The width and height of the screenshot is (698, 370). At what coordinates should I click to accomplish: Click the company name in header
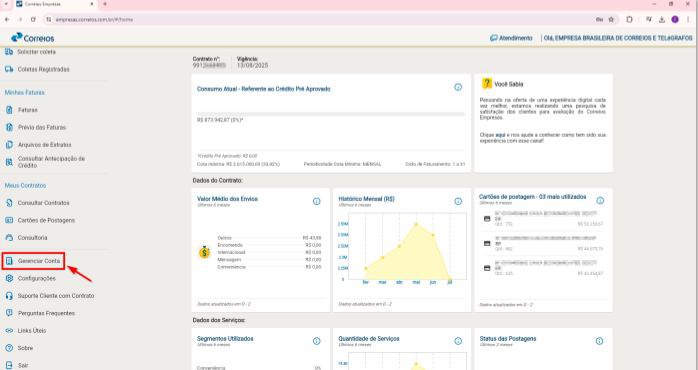(618, 38)
